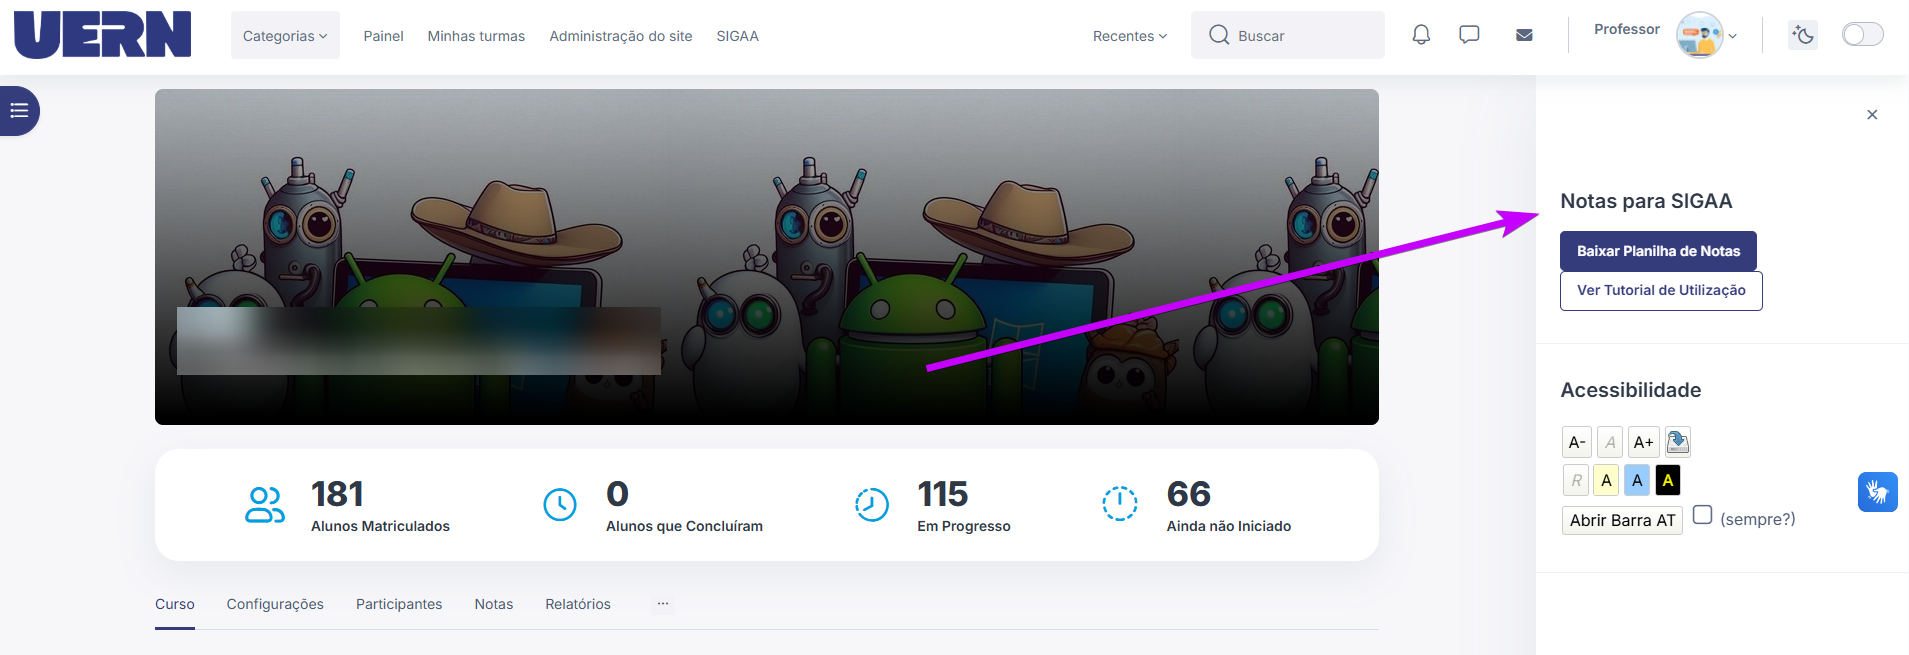
Task: Decrease font size with A- button
Action: [1577, 442]
